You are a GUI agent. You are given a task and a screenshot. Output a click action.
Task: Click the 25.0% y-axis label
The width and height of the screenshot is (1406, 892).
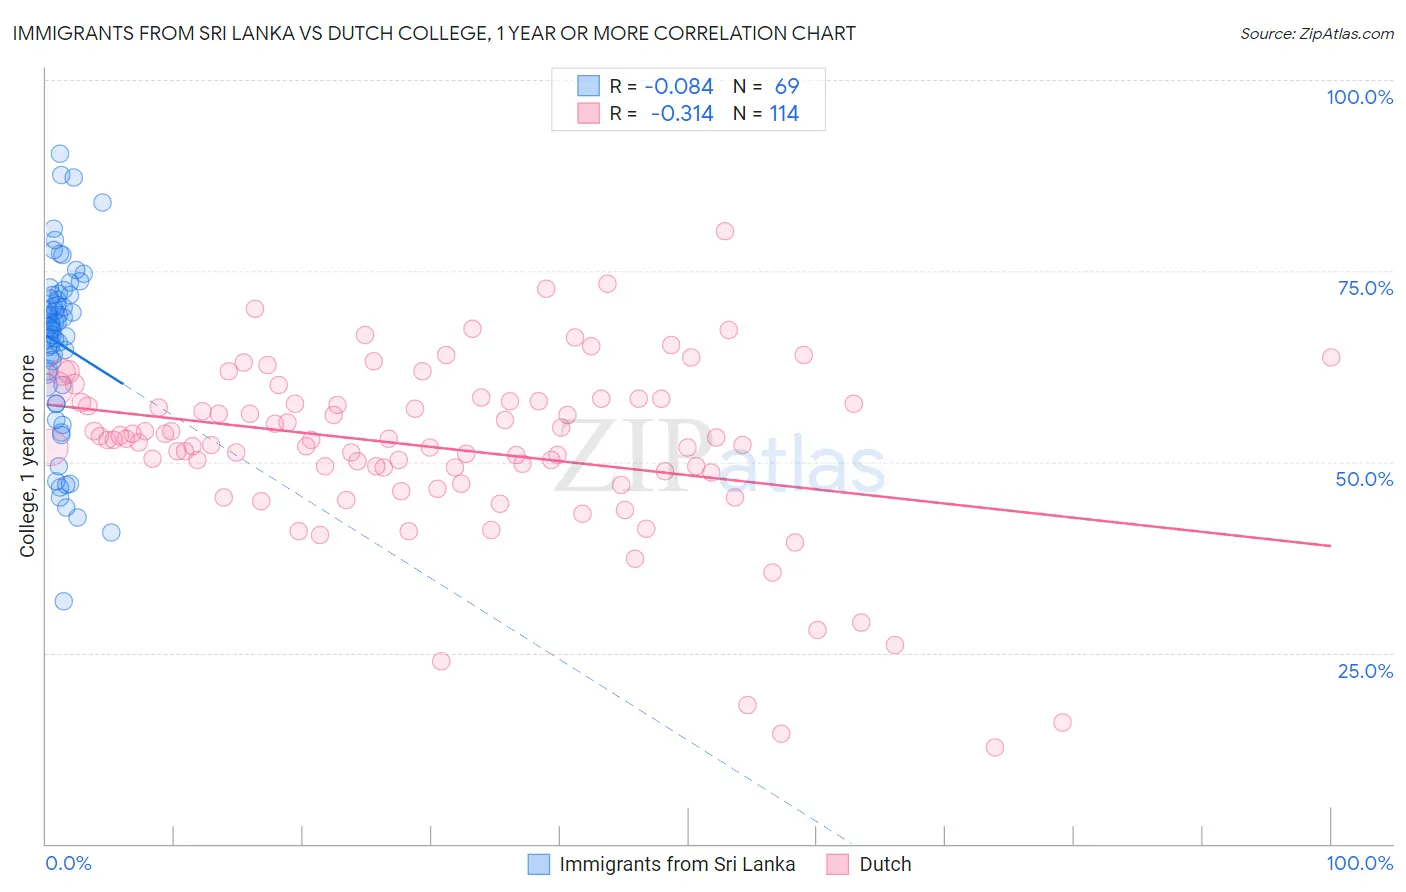click(1365, 671)
